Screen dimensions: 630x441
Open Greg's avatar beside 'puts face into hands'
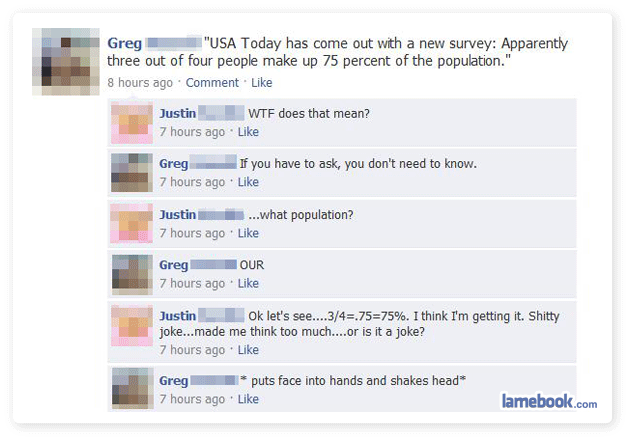point(132,388)
